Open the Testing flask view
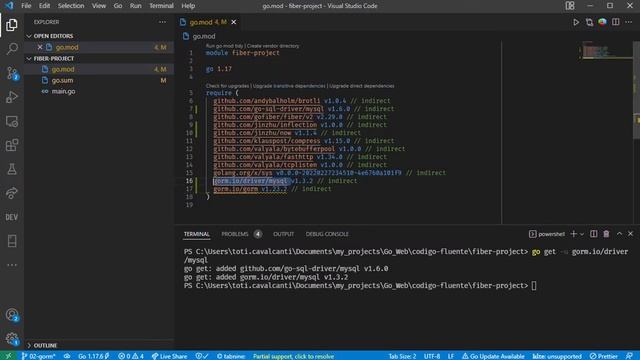This screenshot has width=640, height=360. point(12,169)
